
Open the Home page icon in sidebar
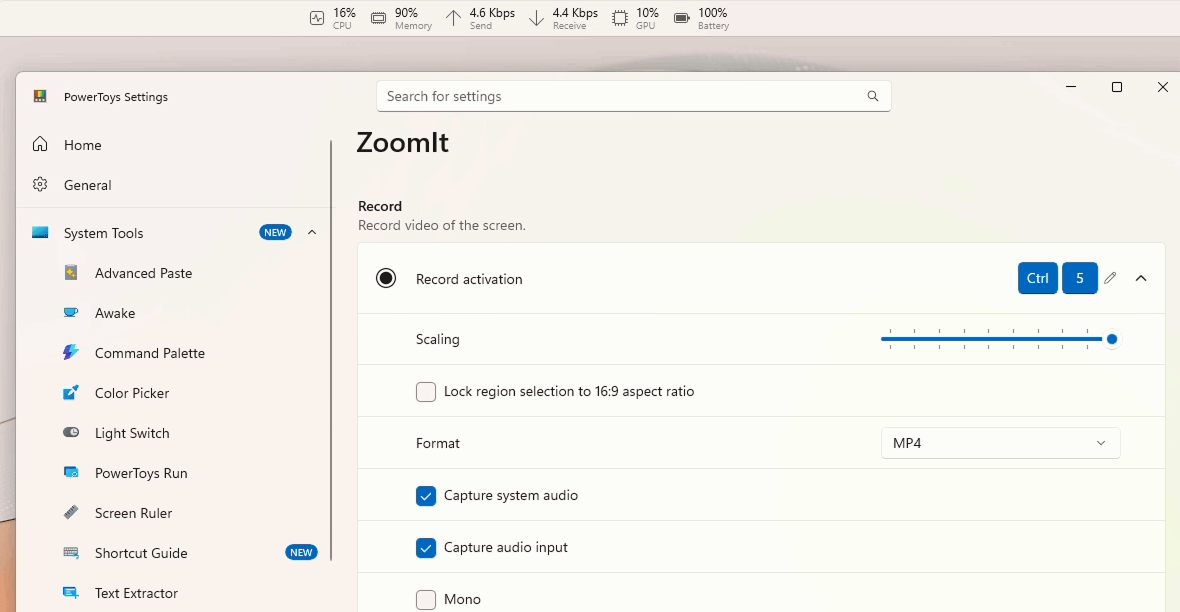[x=40, y=145]
